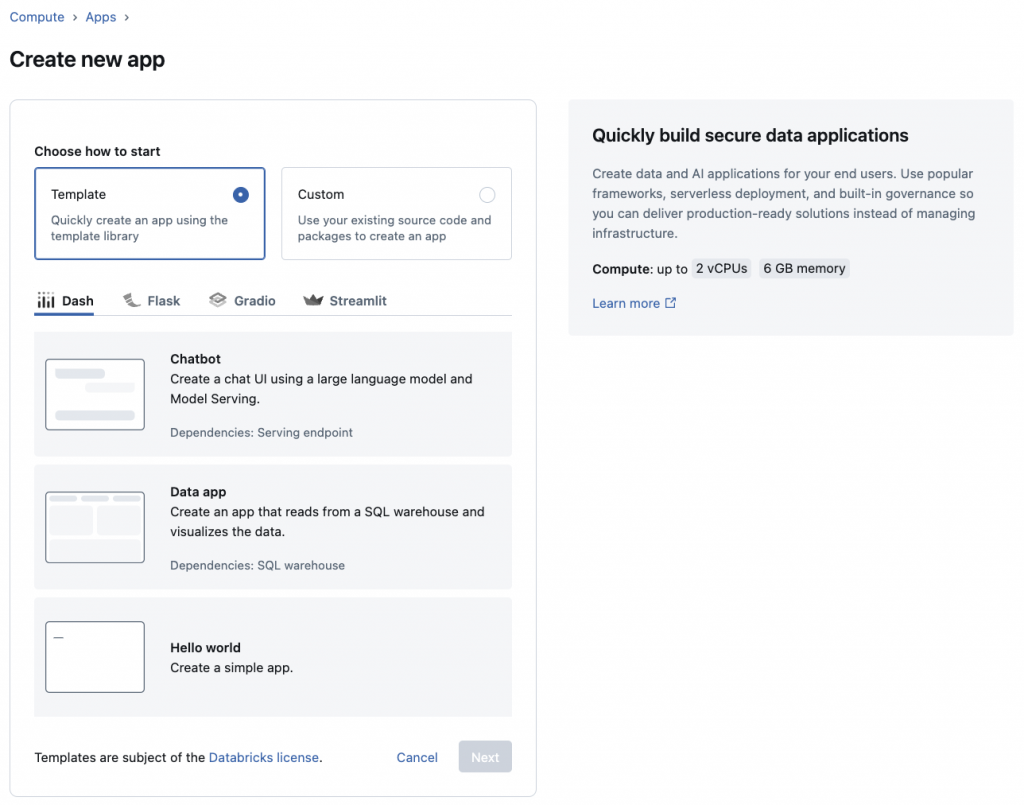Select the Data app template thumbnail
Viewport: 1024px width, 805px height.
pyautogui.click(x=95, y=527)
